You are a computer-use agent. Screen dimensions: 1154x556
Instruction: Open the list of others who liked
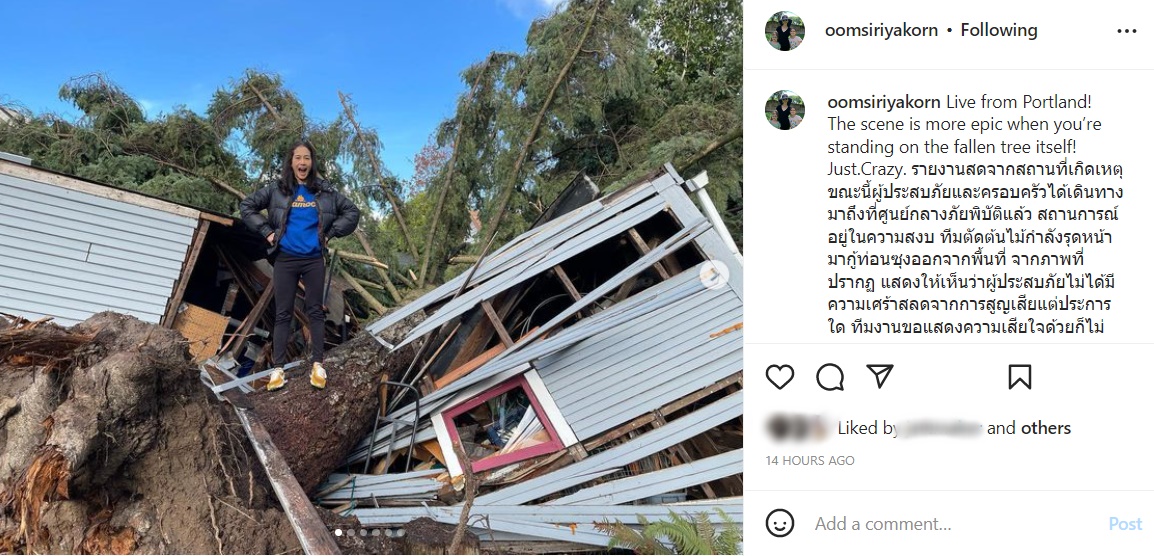1045,428
